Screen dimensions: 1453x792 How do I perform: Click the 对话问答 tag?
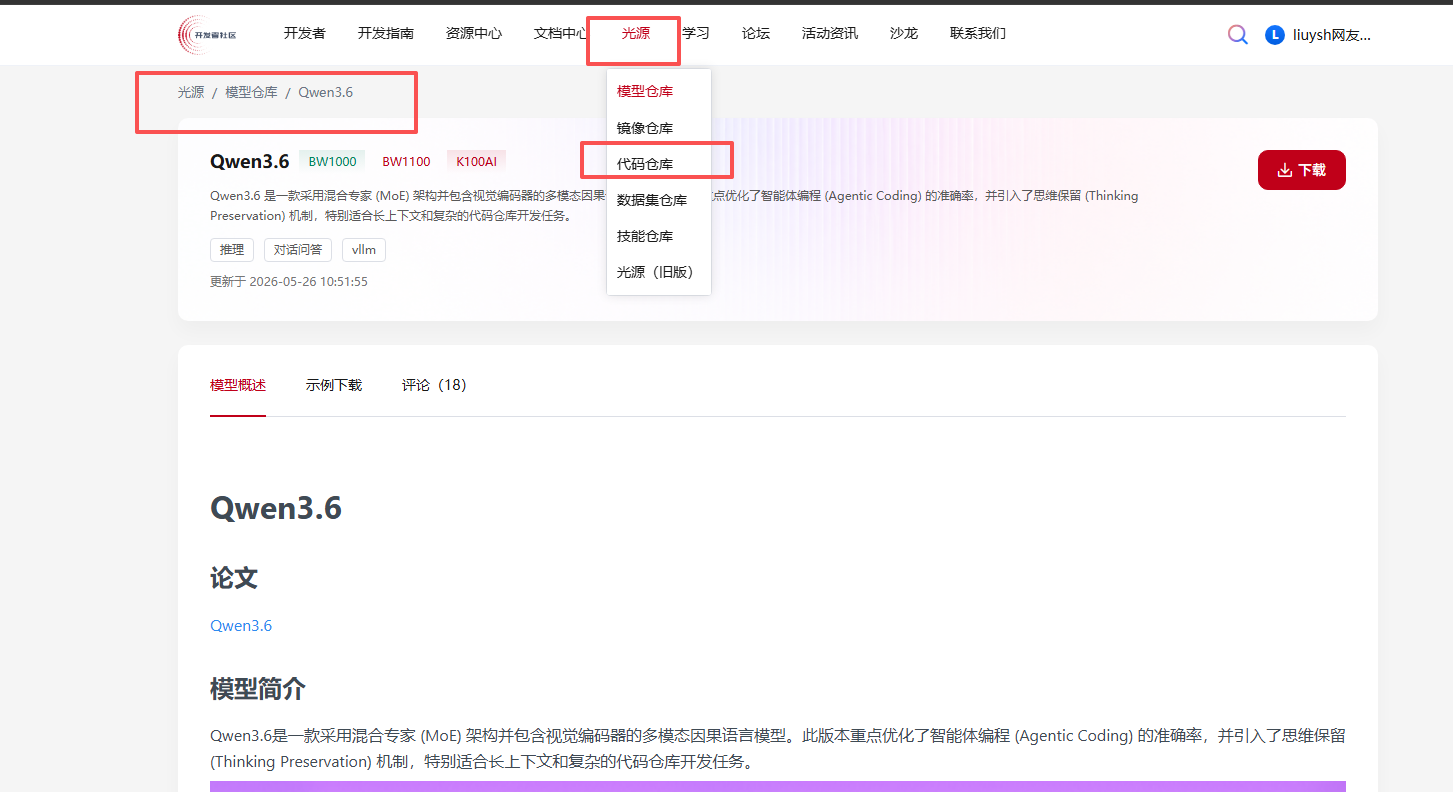point(298,250)
